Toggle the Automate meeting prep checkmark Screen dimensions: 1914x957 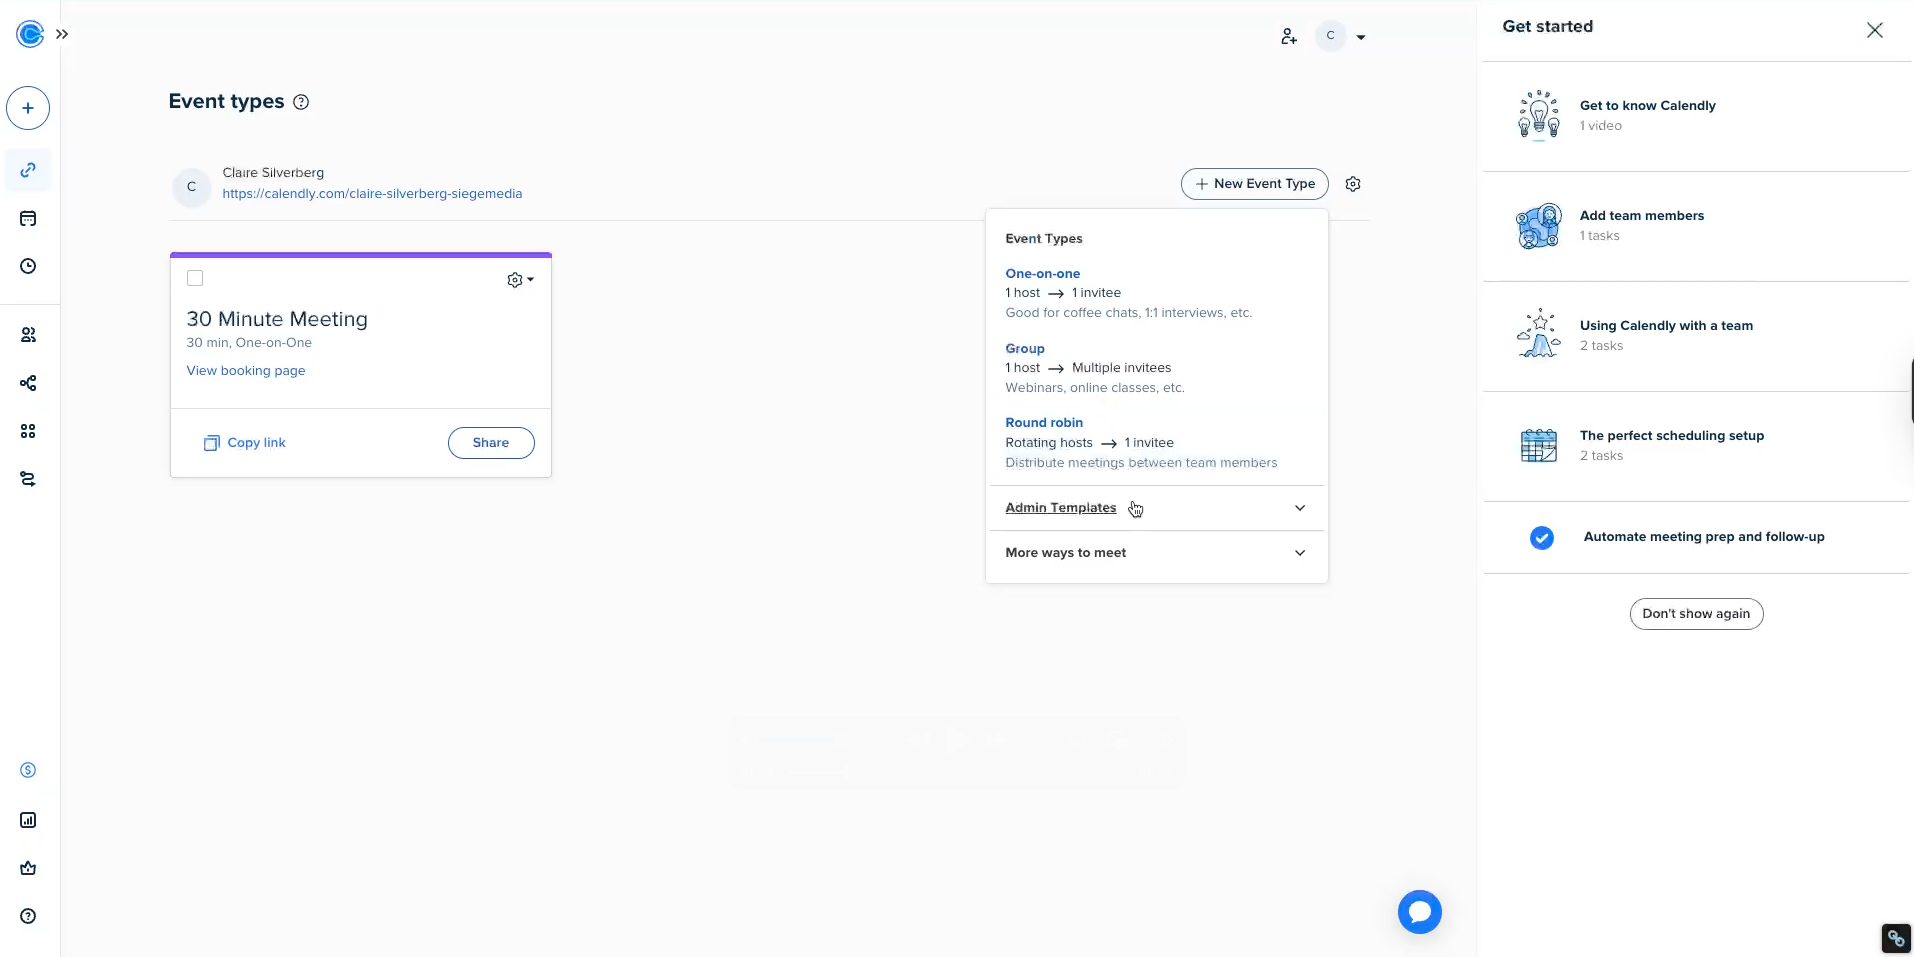tap(1541, 537)
